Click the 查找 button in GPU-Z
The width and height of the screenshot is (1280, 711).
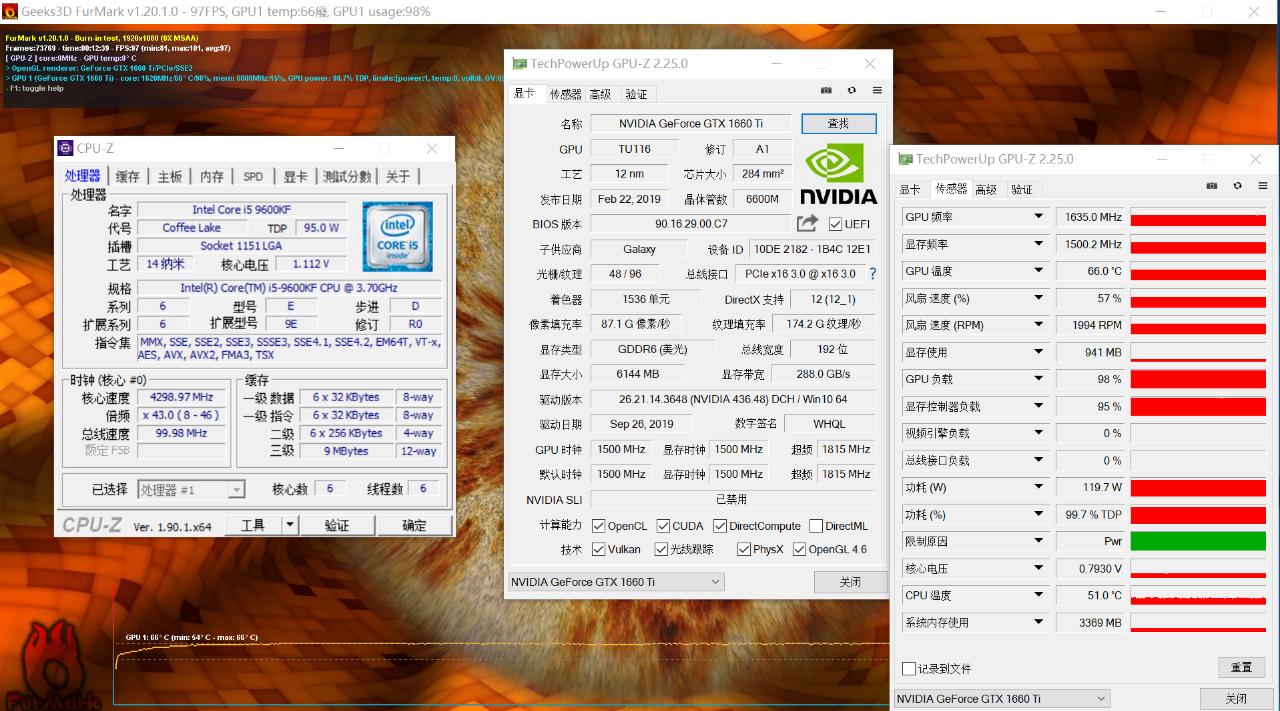(x=839, y=123)
